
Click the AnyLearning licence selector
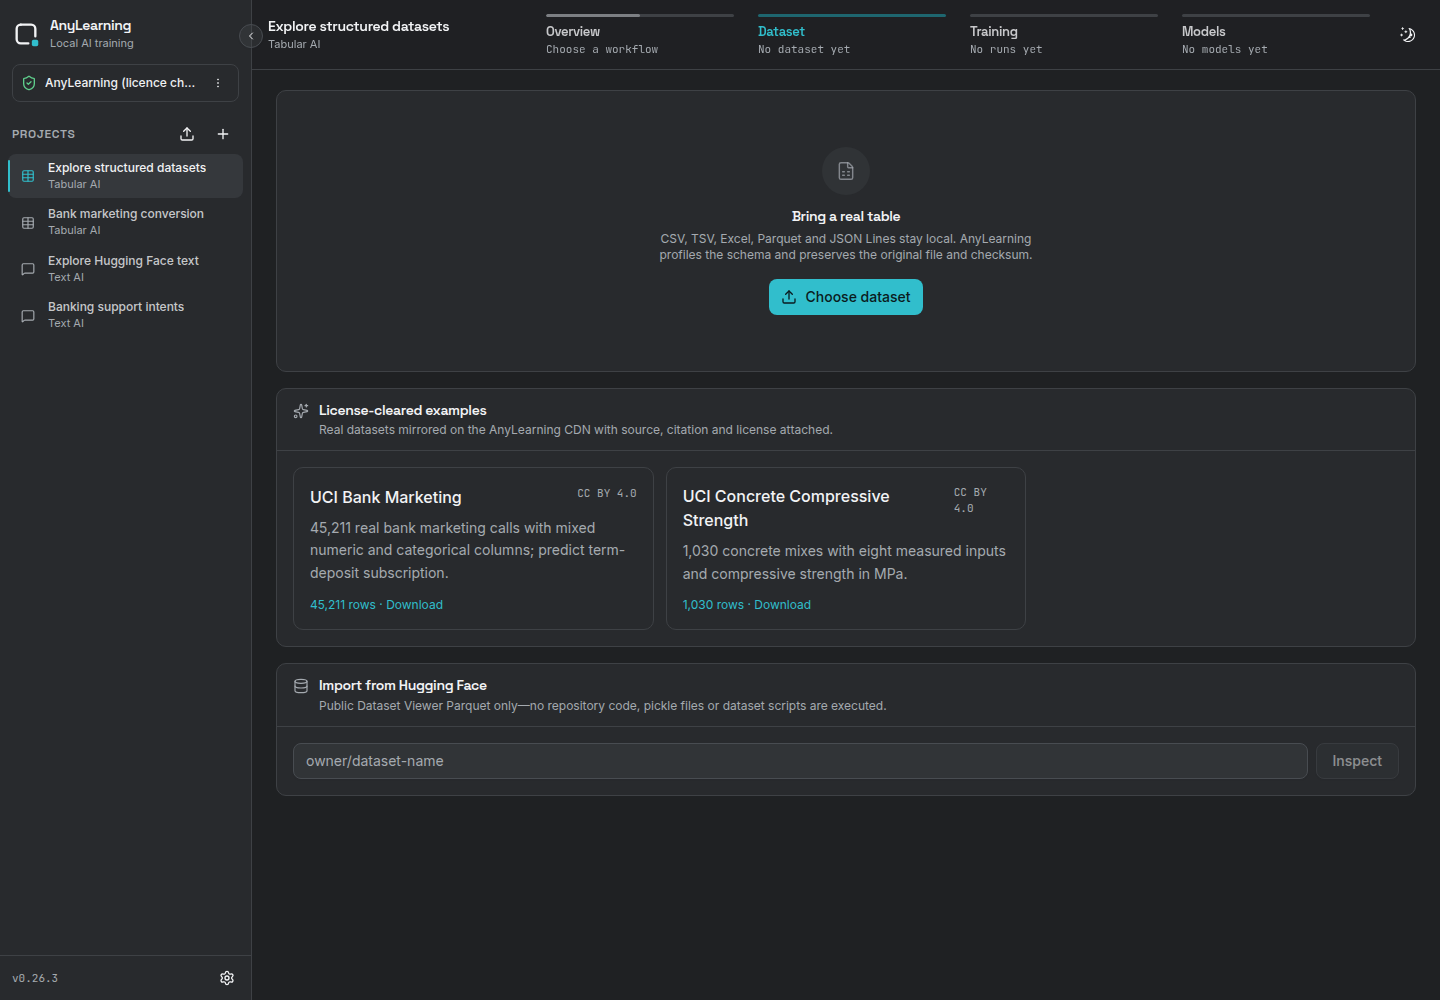pyautogui.click(x=125, y=83)
